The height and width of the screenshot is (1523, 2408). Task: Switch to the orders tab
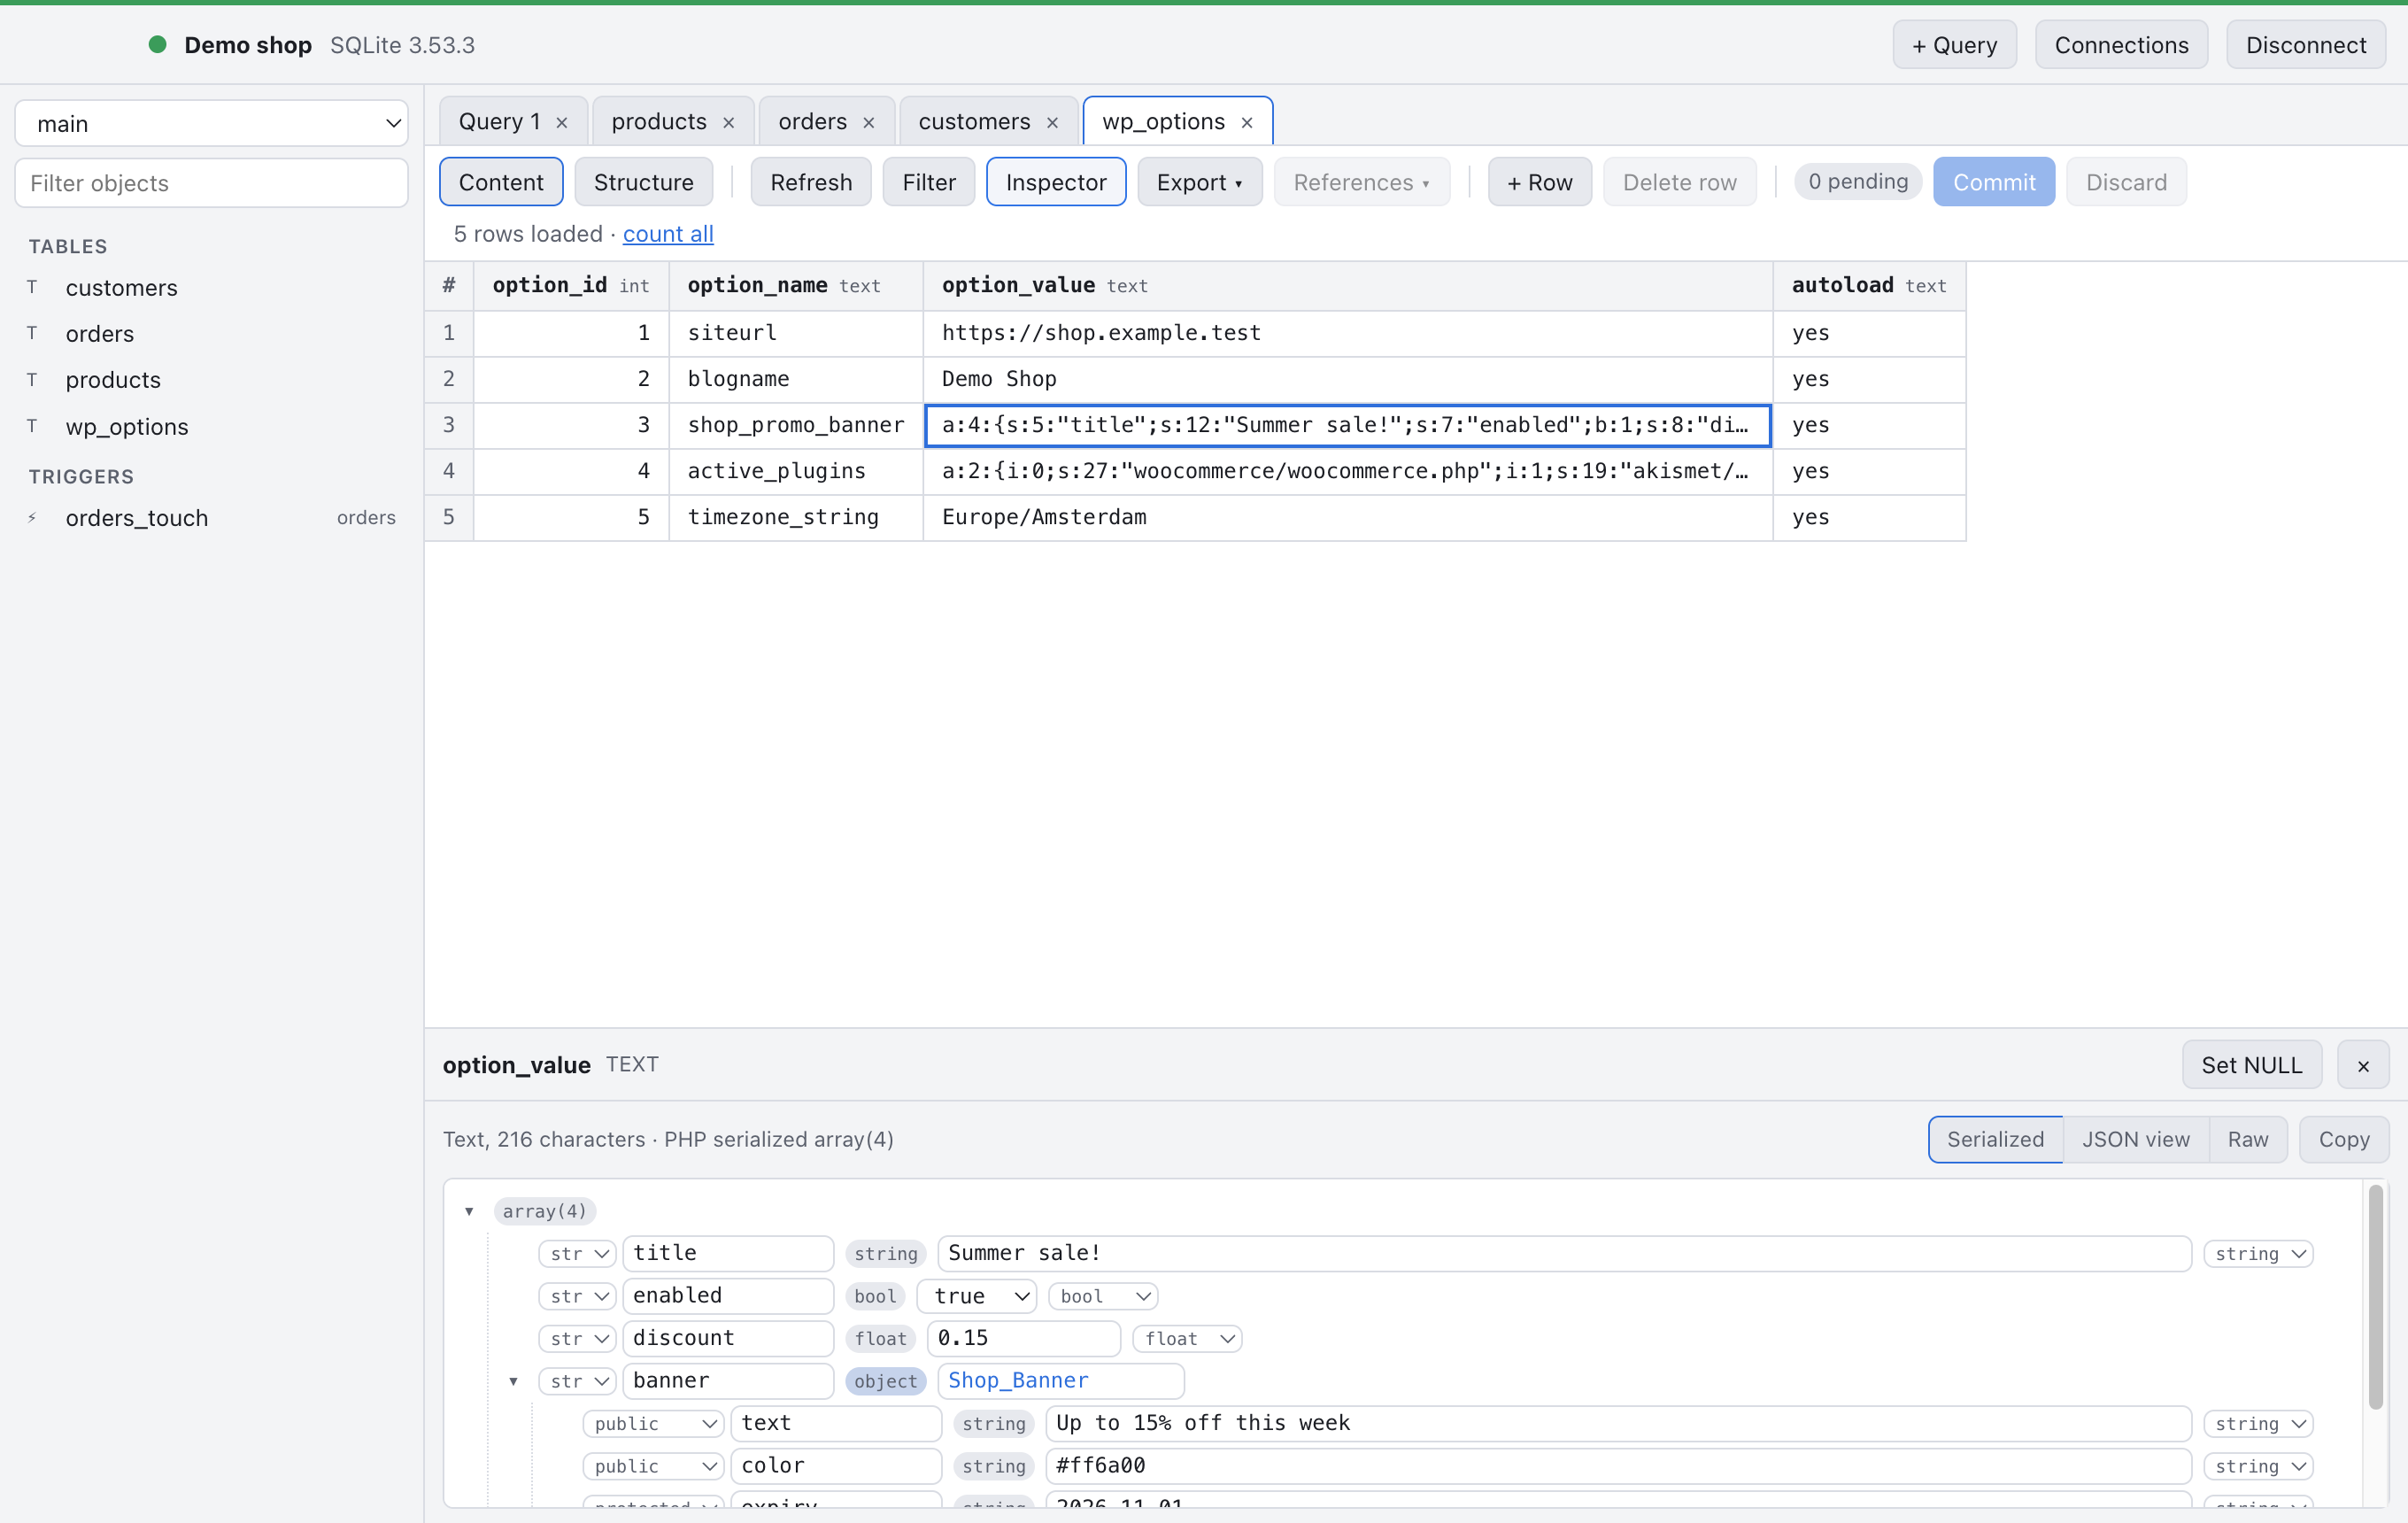tap(812, 122)
